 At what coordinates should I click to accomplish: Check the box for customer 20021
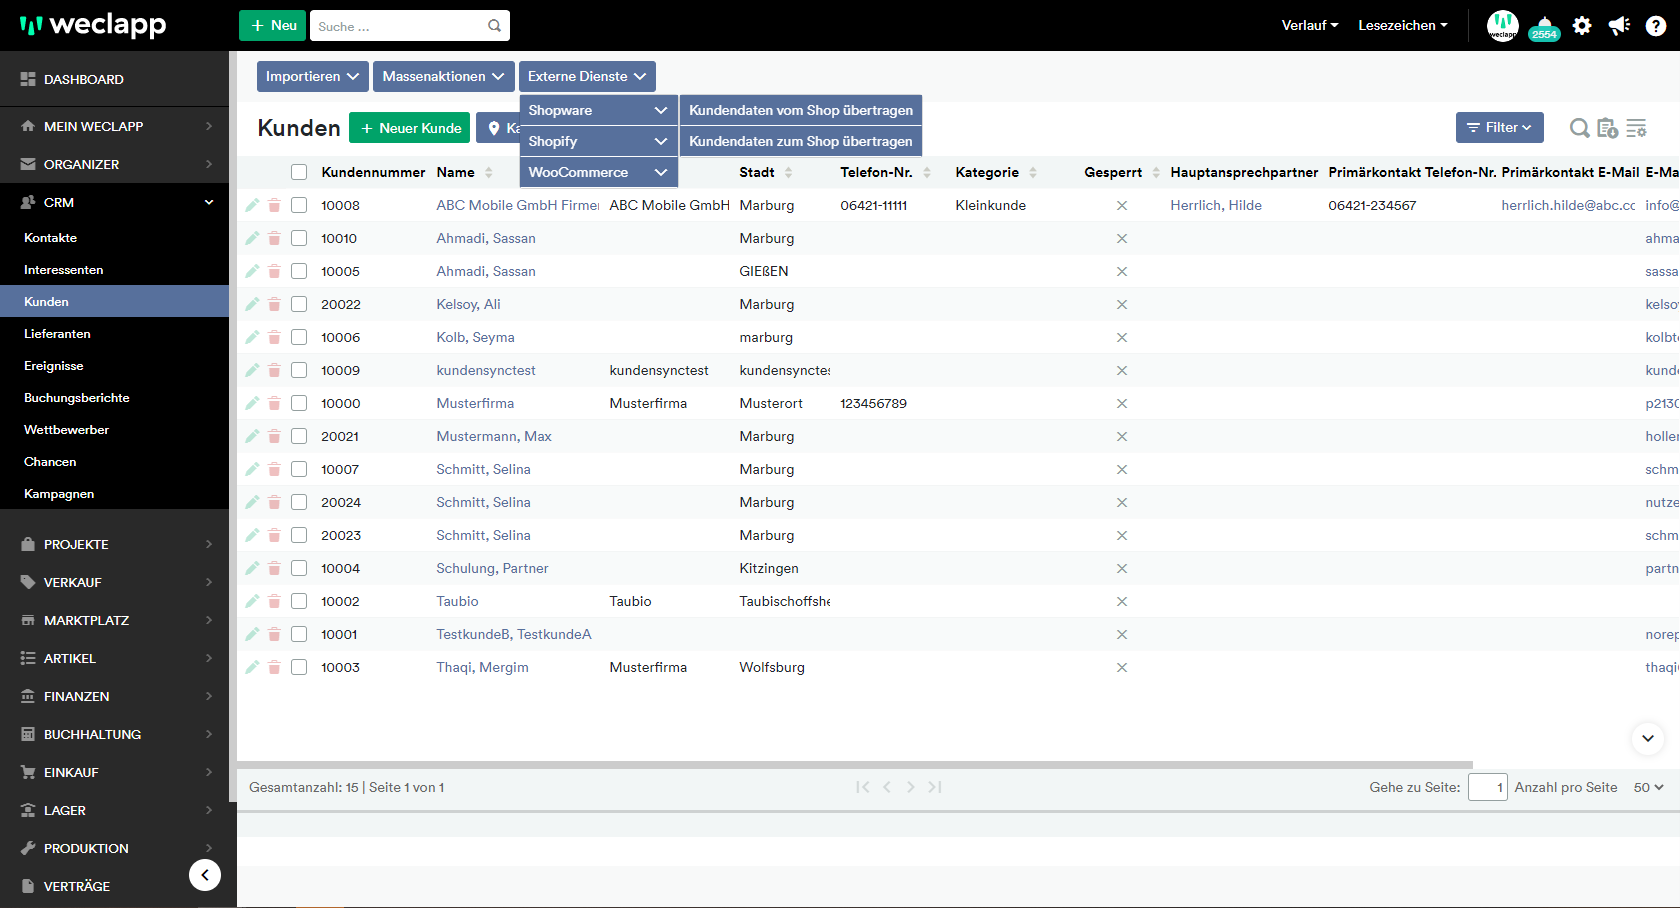pyautogui.click(x=299, y=436)
